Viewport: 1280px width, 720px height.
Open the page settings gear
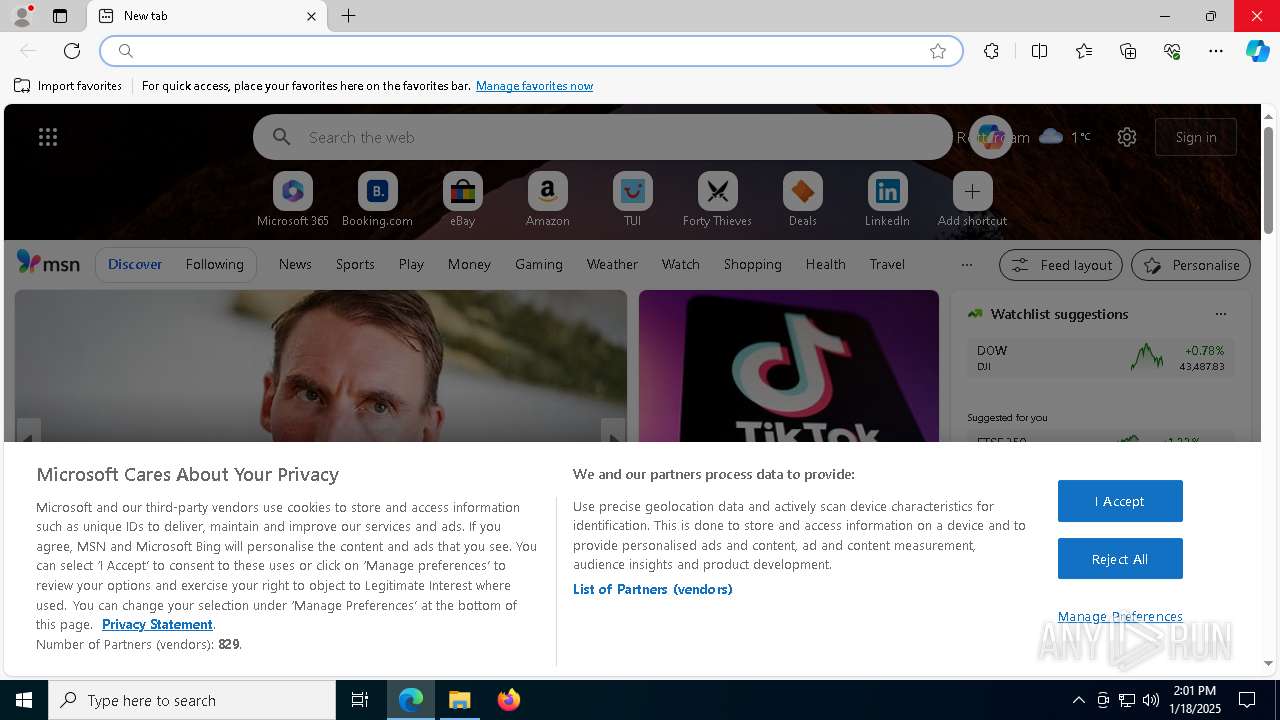pyautogui.click(x=1127, y=137)
